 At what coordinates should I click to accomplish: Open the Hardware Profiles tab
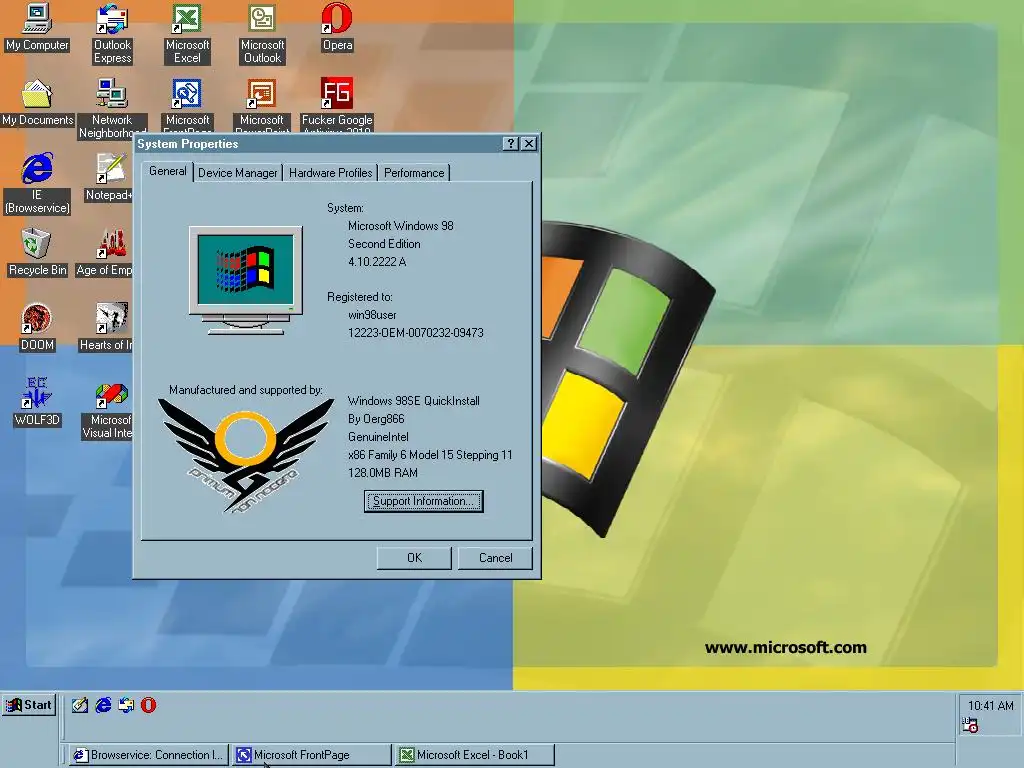coord(330,173)
